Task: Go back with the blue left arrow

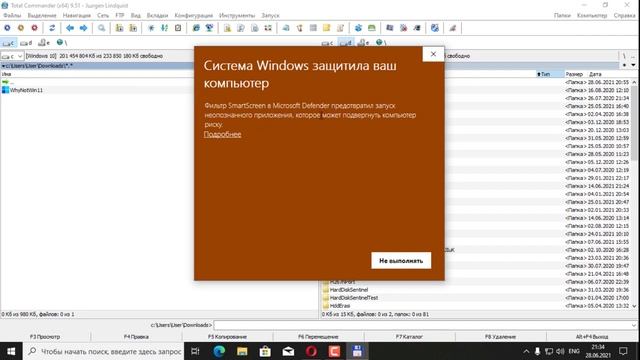Action: coord(70,28)
